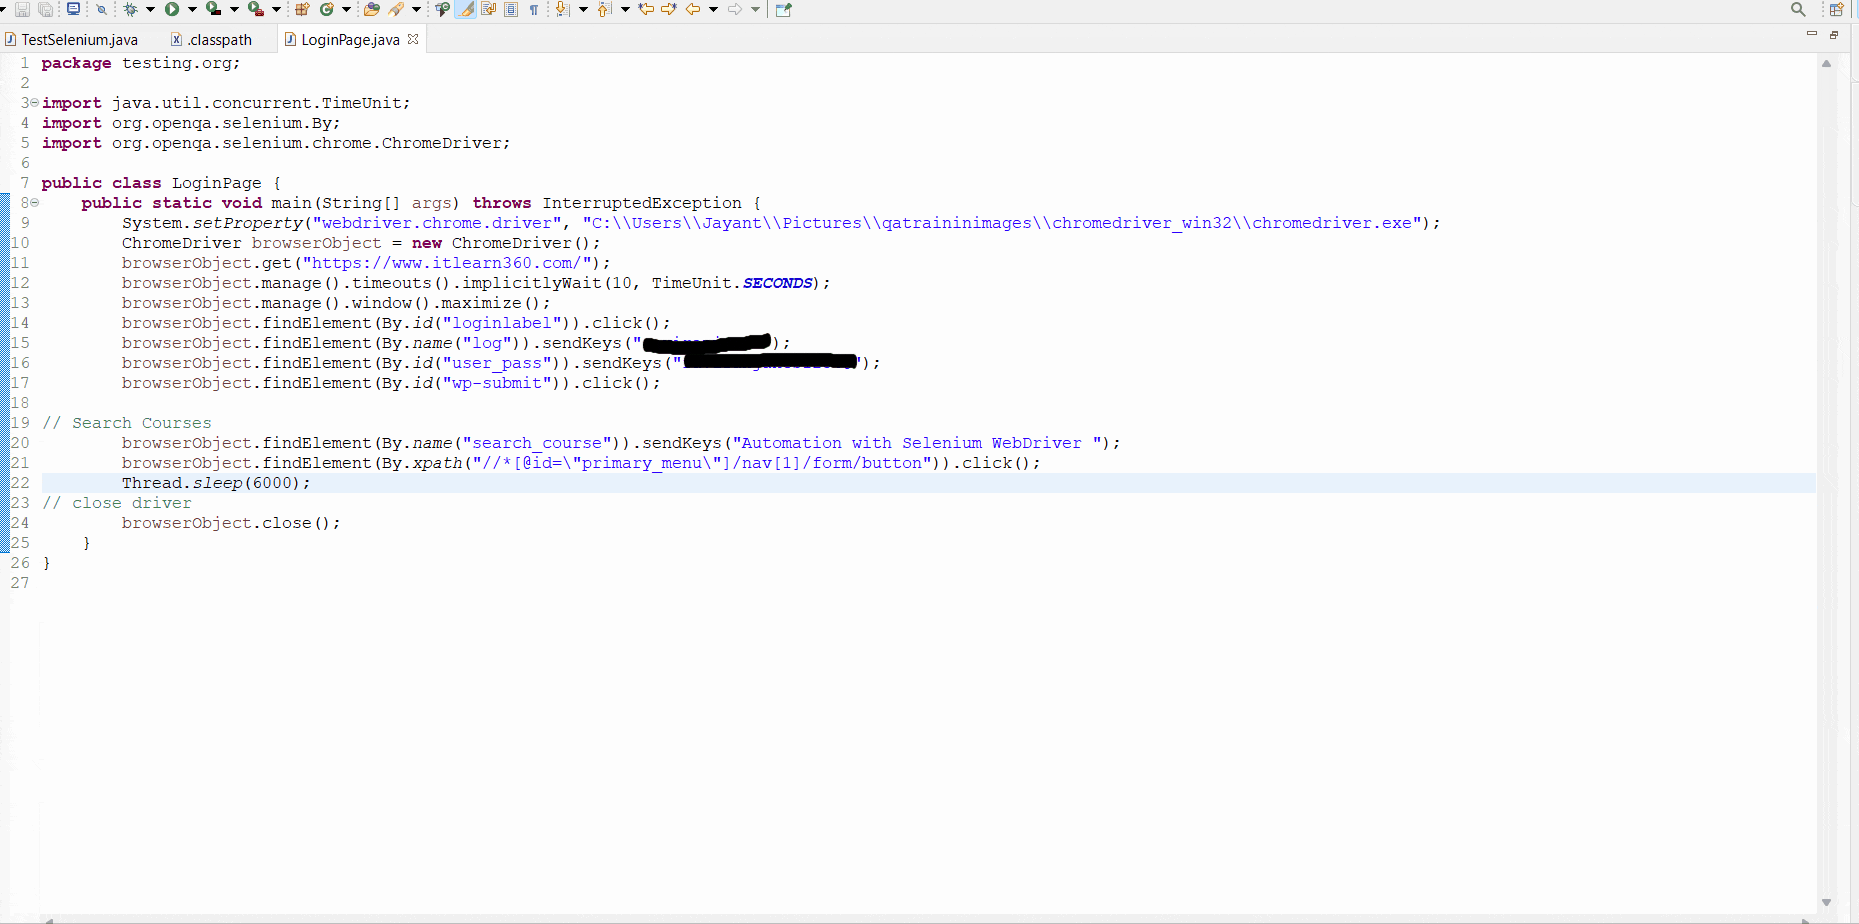Switch to the .classpath tab
This screenshot has height=924, width=1859.
pyautogui.click(x=212, y=40)
